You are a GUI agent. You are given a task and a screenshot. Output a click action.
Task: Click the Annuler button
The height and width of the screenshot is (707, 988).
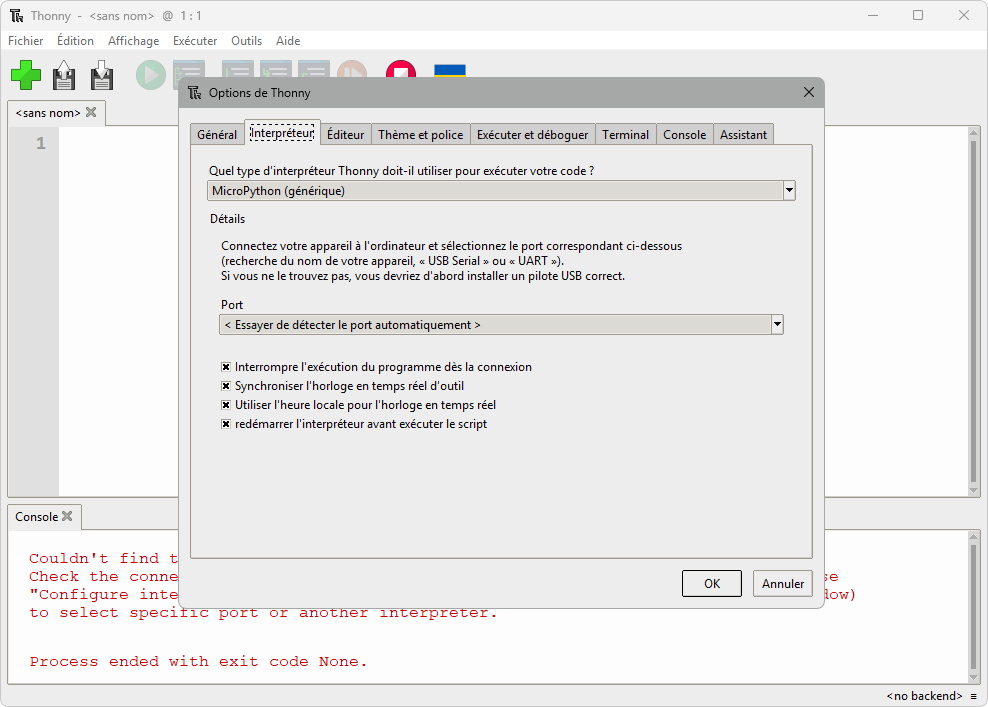pyautogui.click(x=783, y=583)
